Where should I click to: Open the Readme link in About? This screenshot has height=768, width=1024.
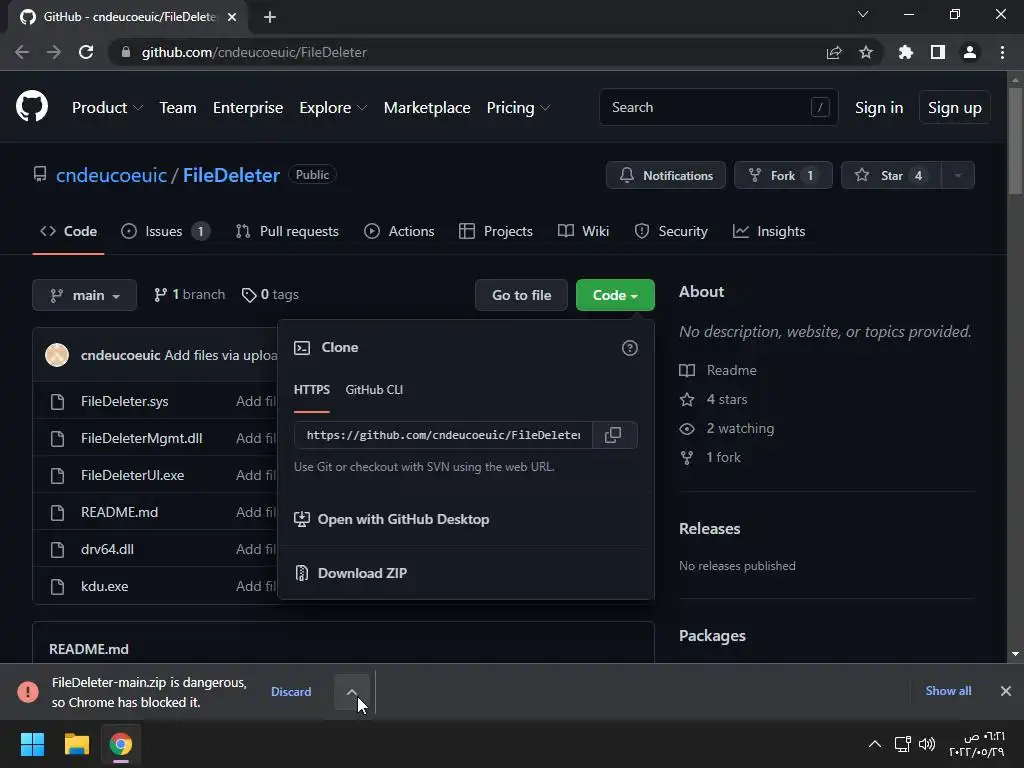point(731,370)
